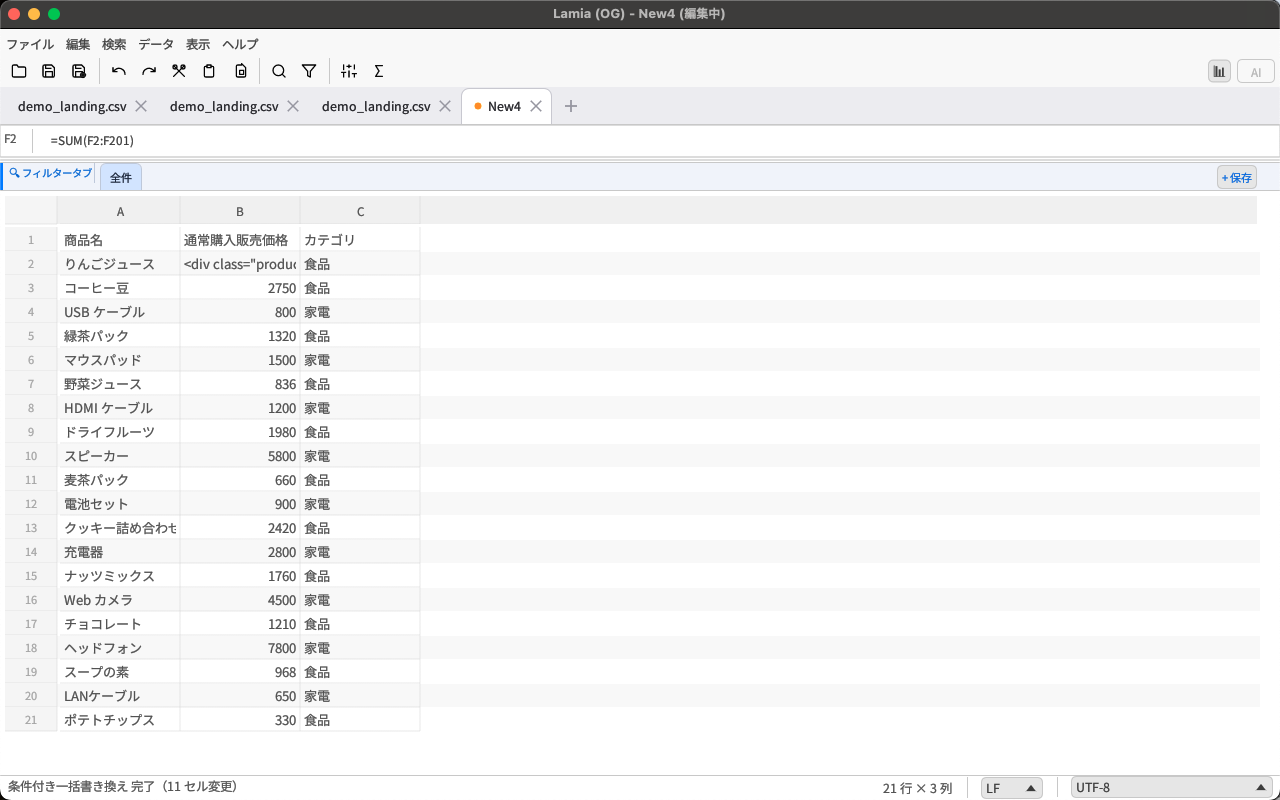Click cell ドライフルーツ
Screen dimensions: 1280x800
pyautogui.click(x=118, y=432)
